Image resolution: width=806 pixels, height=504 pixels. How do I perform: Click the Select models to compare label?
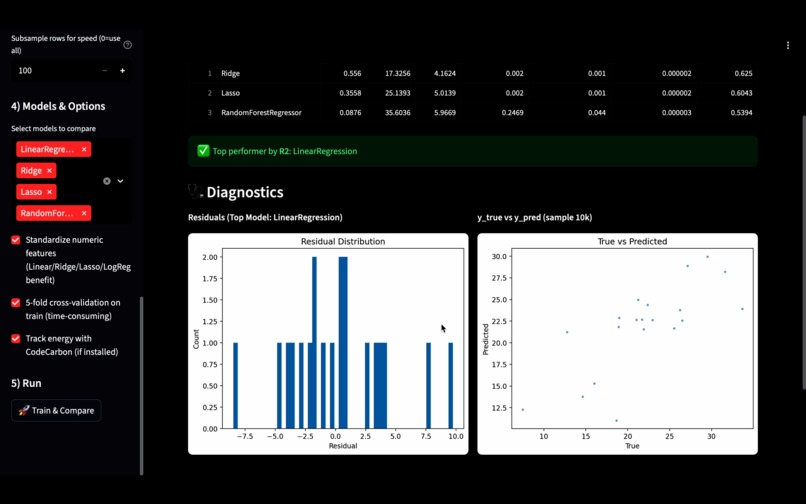tap(53, 129)
